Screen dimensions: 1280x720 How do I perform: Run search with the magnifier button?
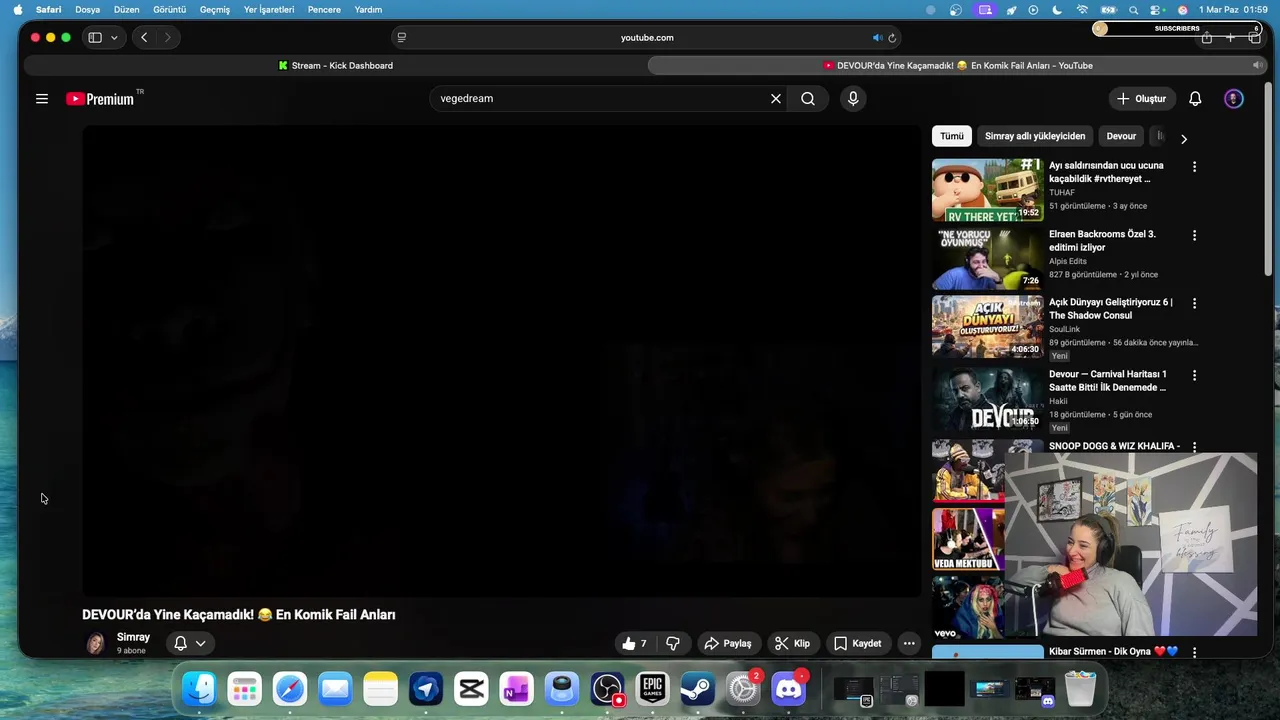tap(808, 99)
